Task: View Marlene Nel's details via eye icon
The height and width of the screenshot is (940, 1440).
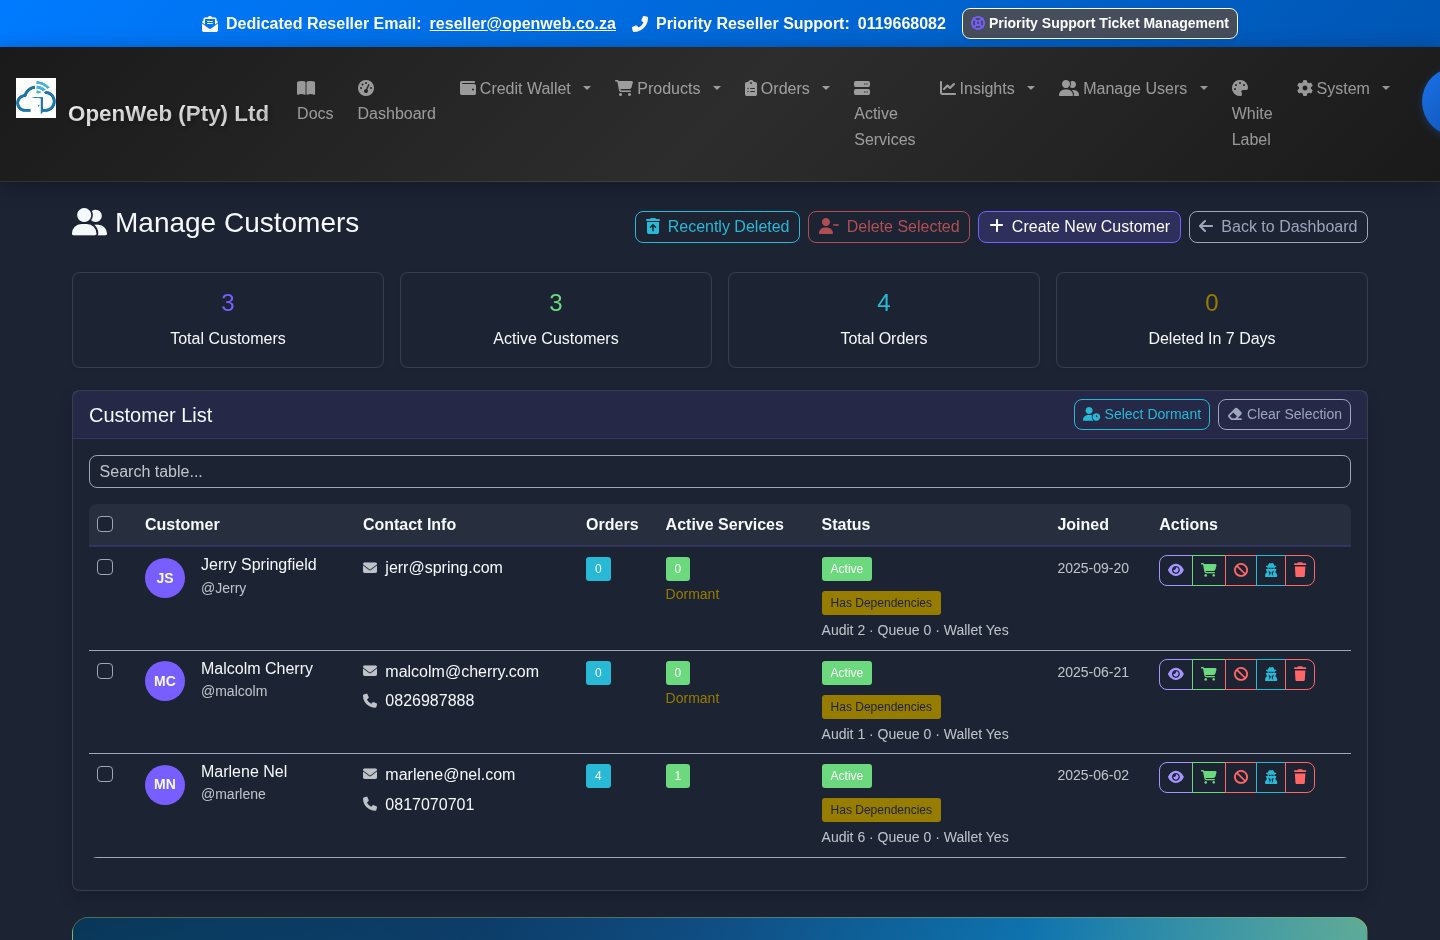Action: coord(1176,777)
